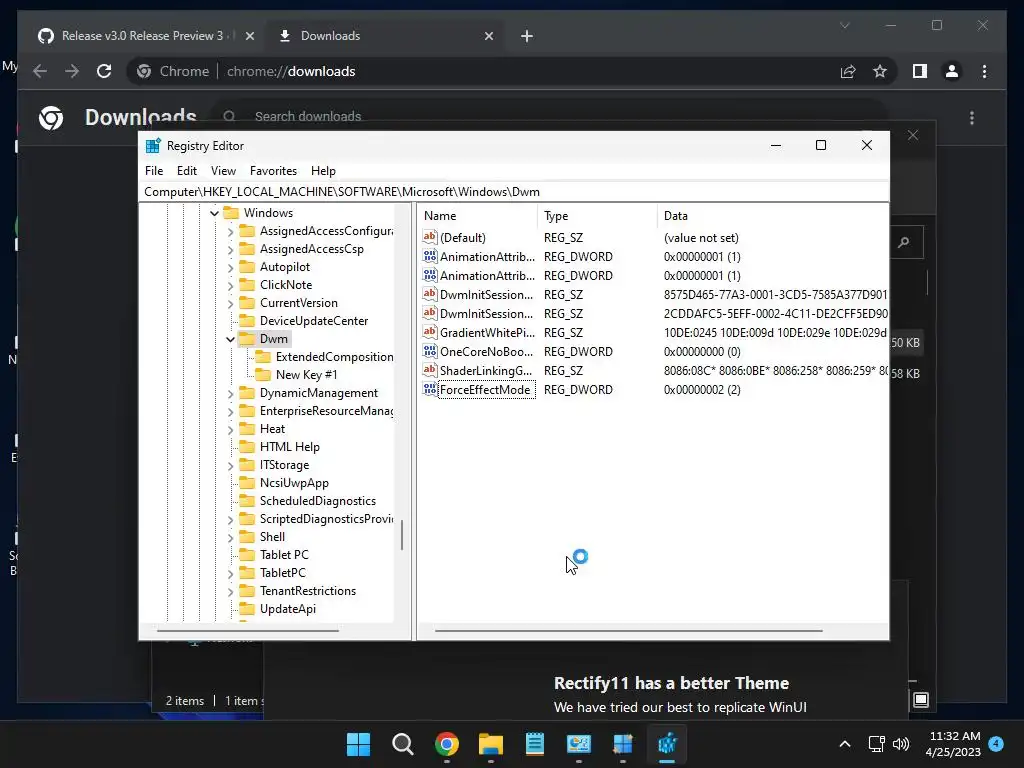Bookmark this page with the star icon
Viewport: 1024px width, 768px height.
tap(880, 71)
